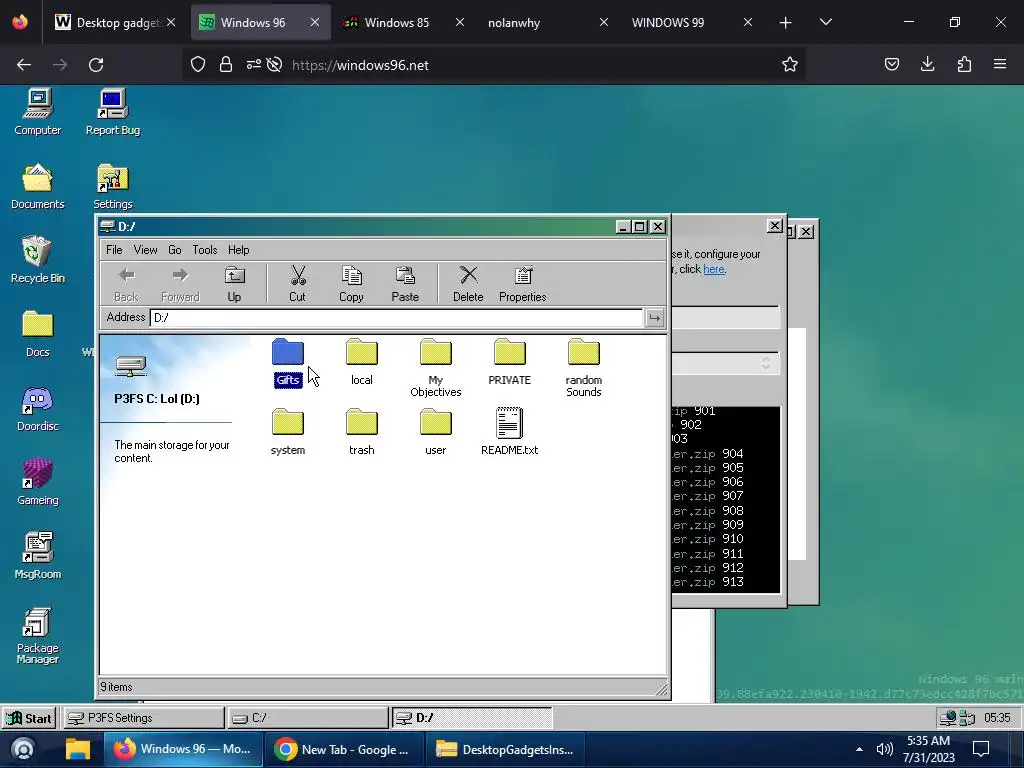List all tabs dropdown arrow
The image size is (1024, 768).
pos(825,23)
